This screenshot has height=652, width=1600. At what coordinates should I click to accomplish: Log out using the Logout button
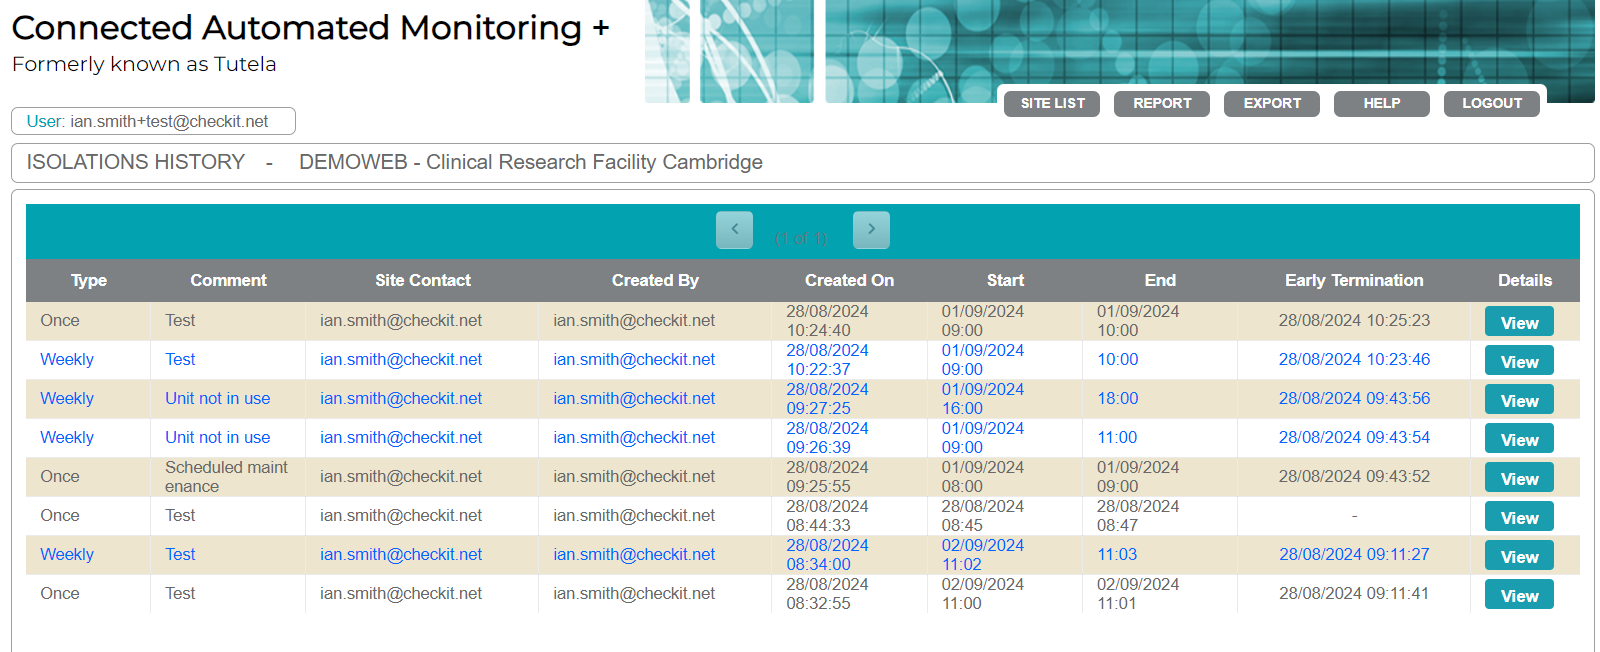pos(1491,104)
